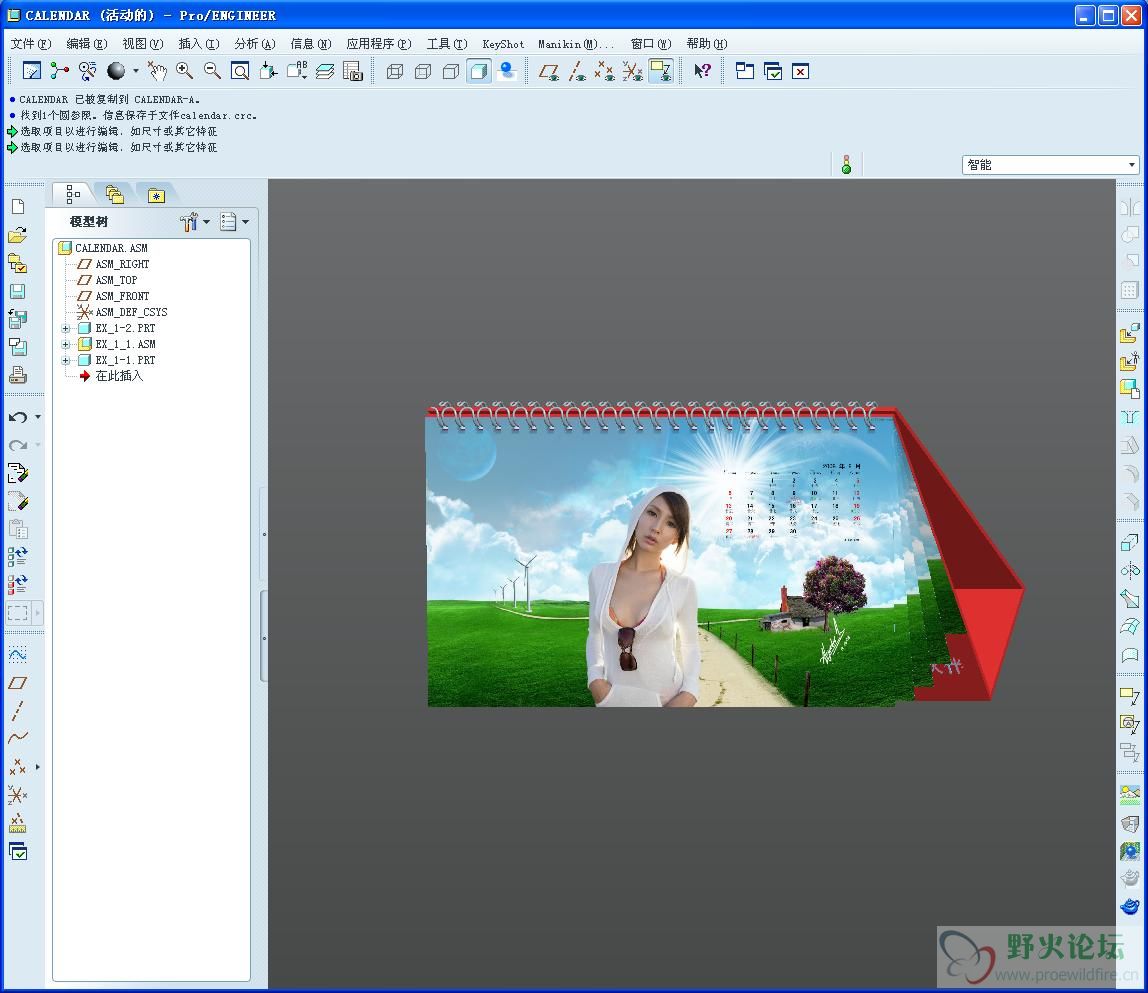
Task: Open the 文件(F) menu
Action: click(x=31, y=44)
